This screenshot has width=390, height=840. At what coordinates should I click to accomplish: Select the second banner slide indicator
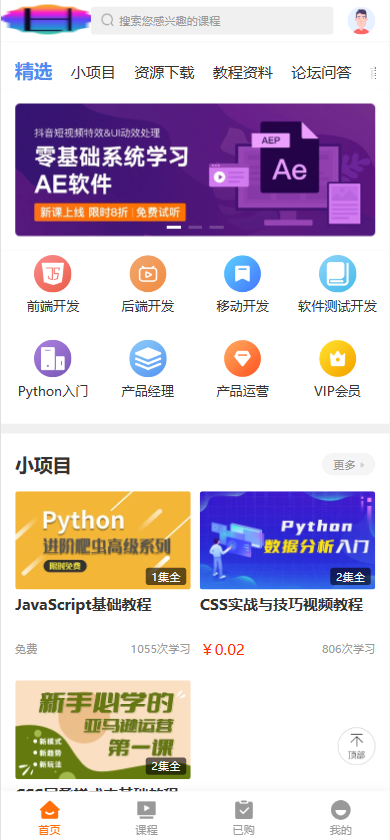tap(195, 227)
